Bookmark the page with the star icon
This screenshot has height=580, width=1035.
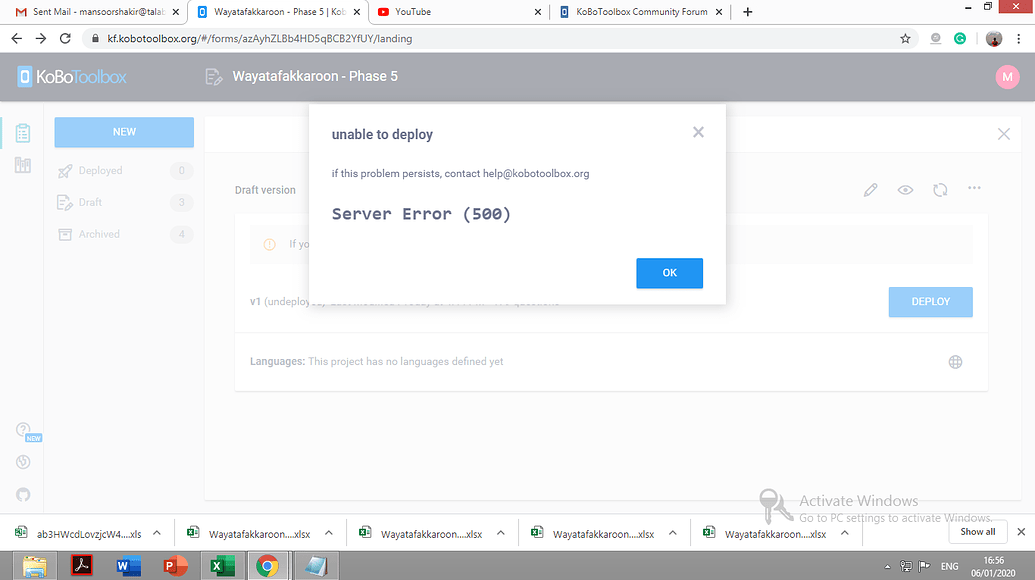pos(905,38)
